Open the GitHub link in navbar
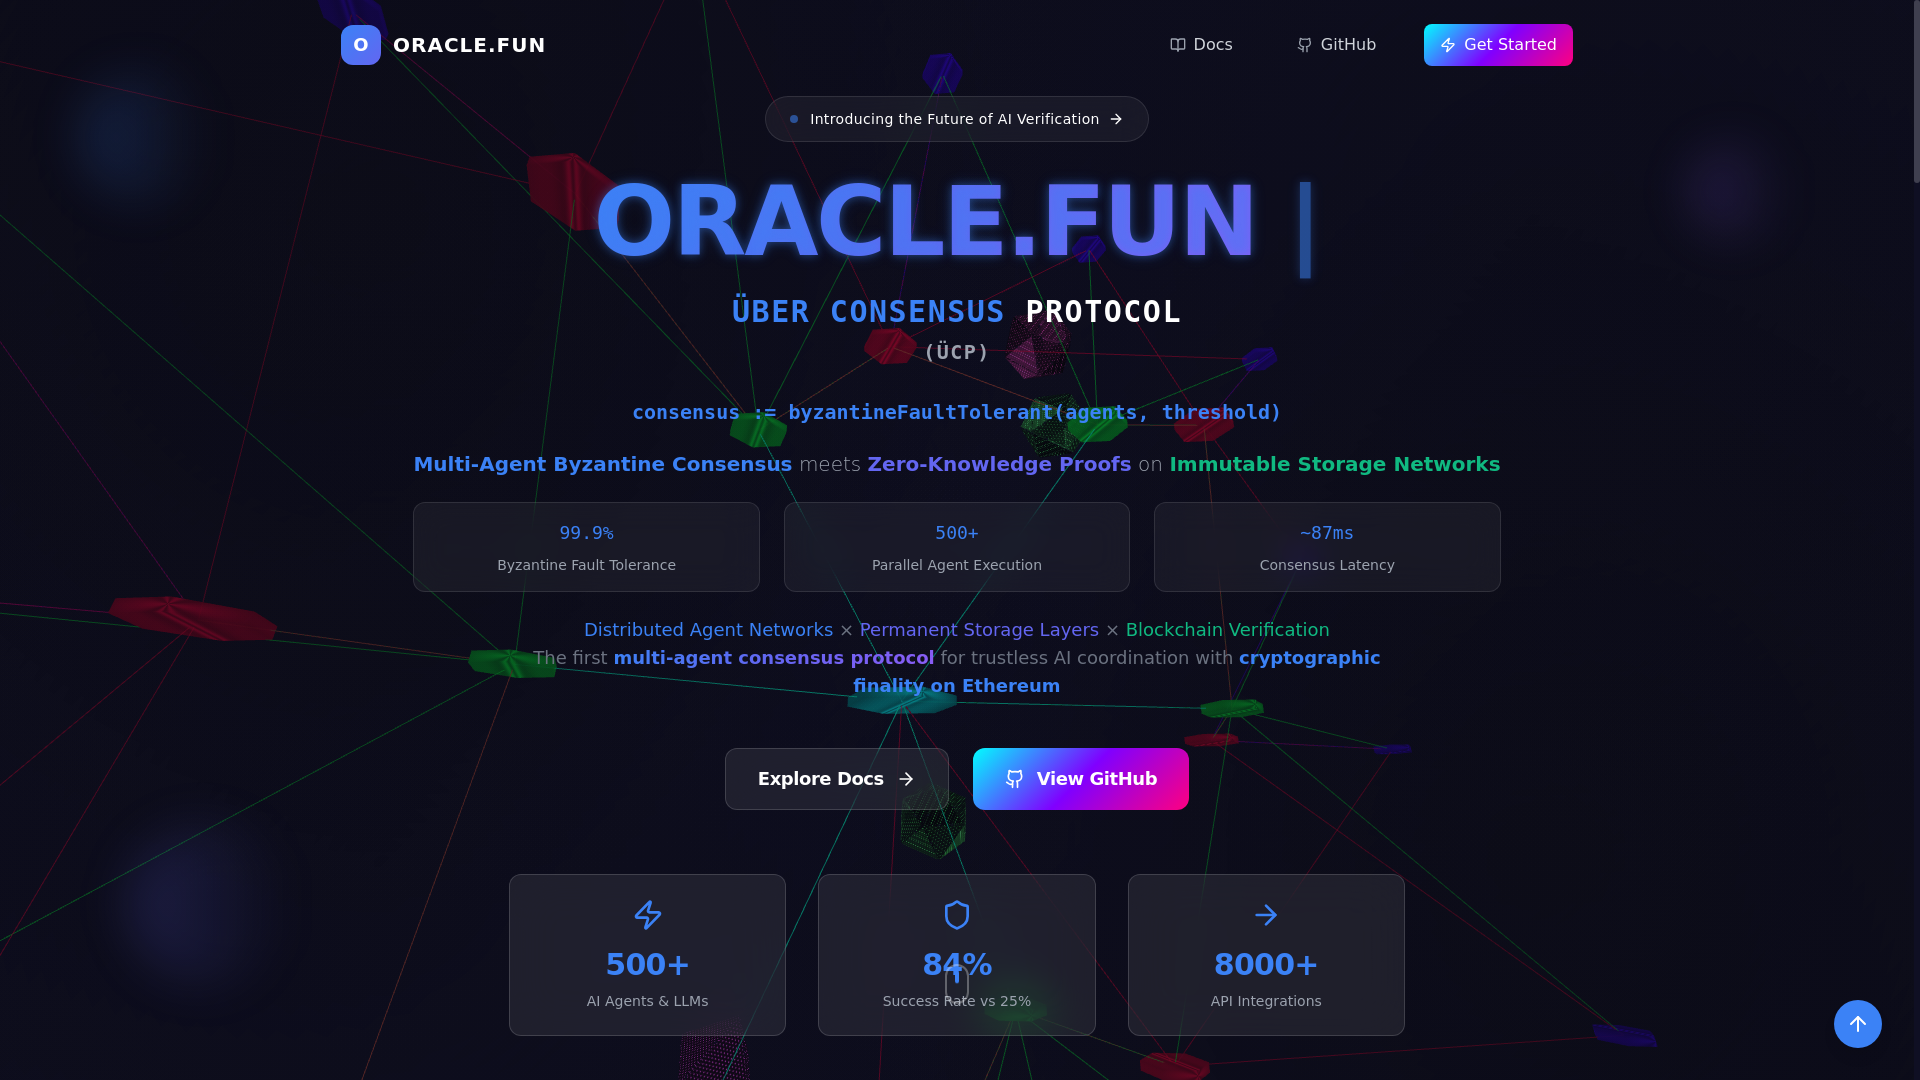 (x=1336, y=45)
